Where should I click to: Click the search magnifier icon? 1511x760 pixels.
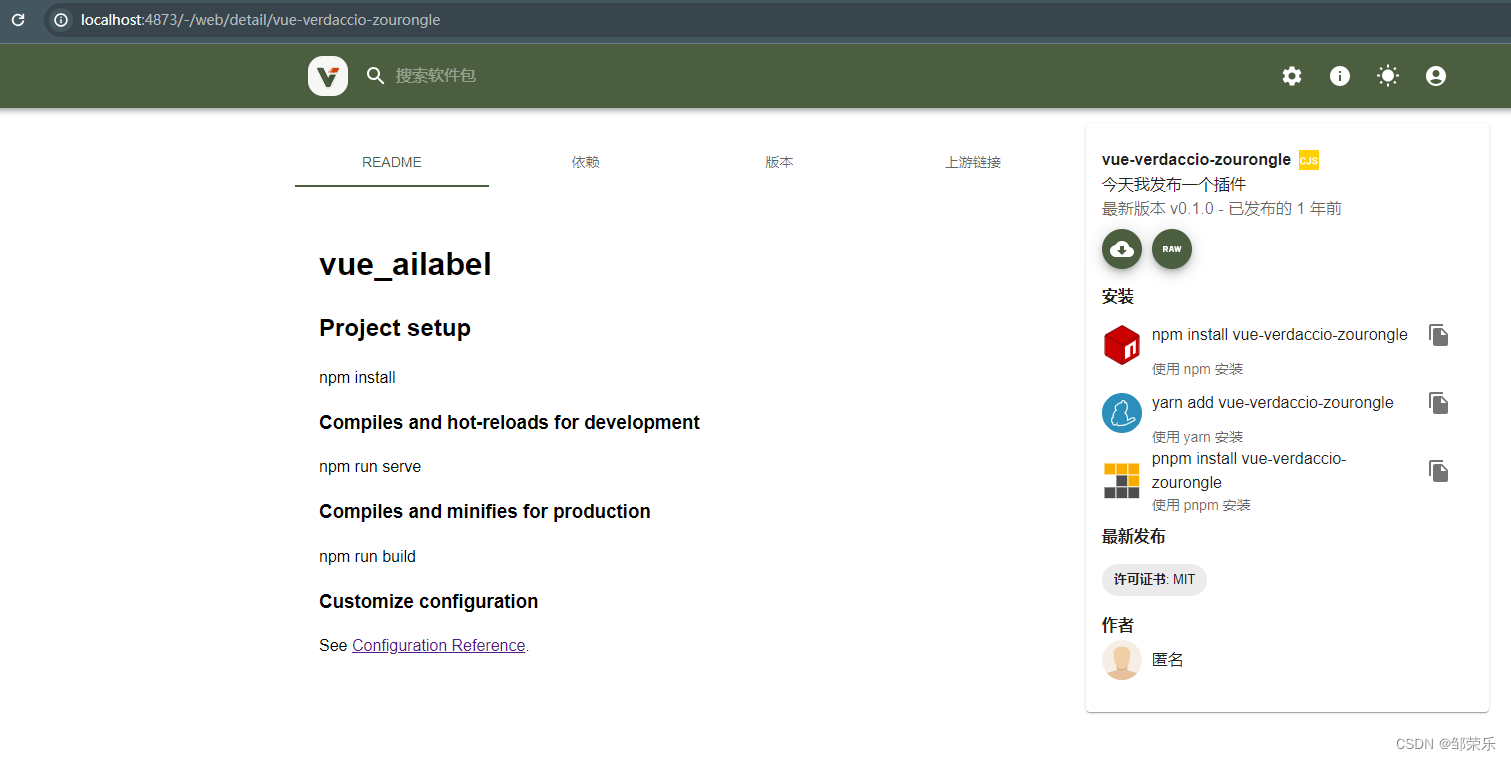coord(375,76)
